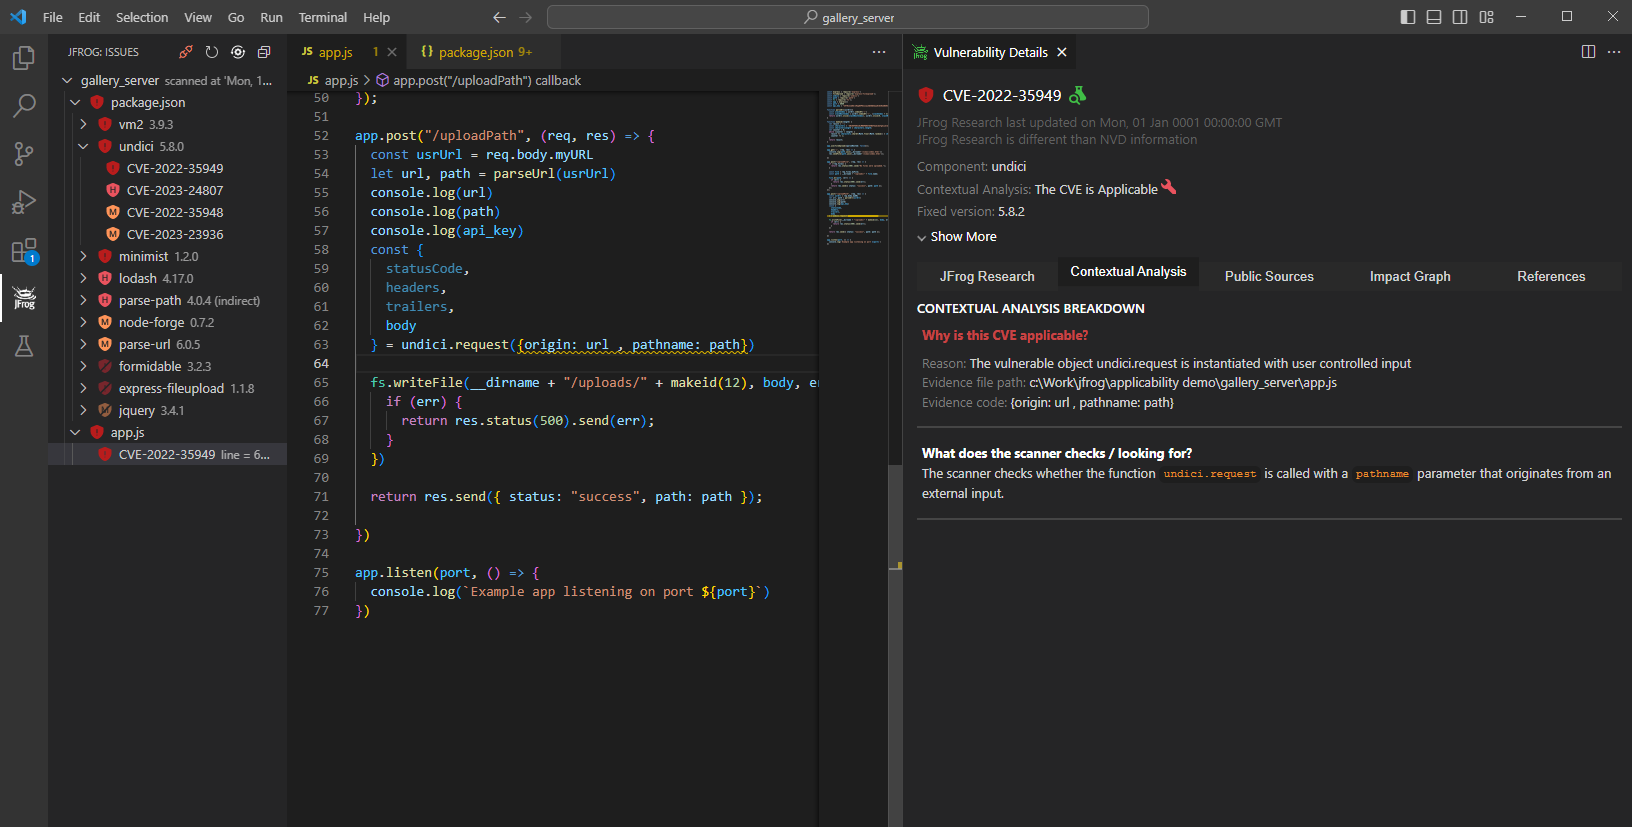This screenshot has width=1632, height=827.
Task: Open Run and Debug view
Action: (x=24, y=202)
